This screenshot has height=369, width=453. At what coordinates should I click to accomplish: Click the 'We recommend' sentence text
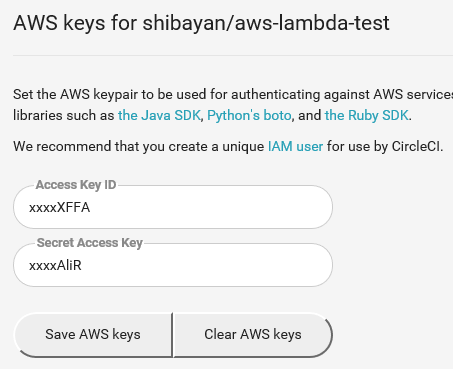[228, 146]
